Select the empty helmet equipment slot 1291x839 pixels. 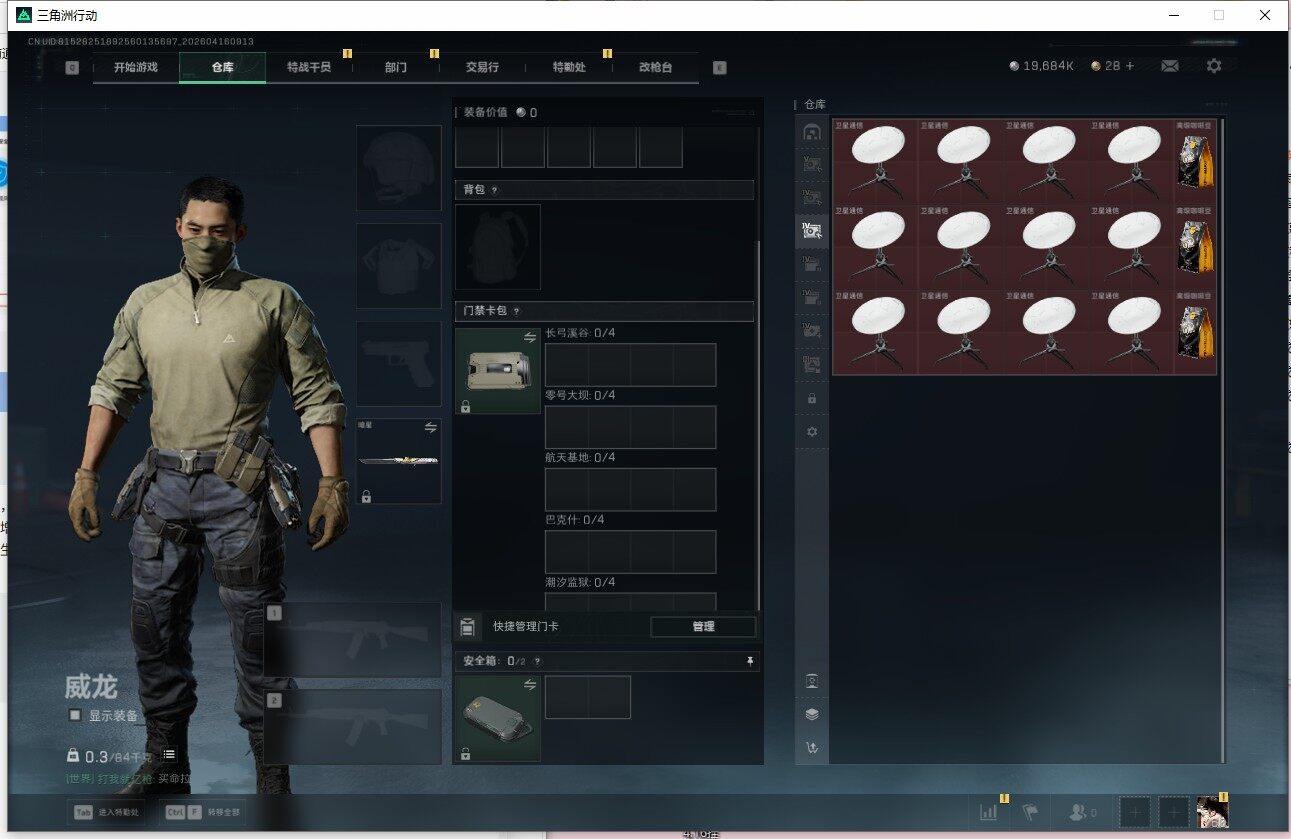pyautogui.click(x=399, y=168)
